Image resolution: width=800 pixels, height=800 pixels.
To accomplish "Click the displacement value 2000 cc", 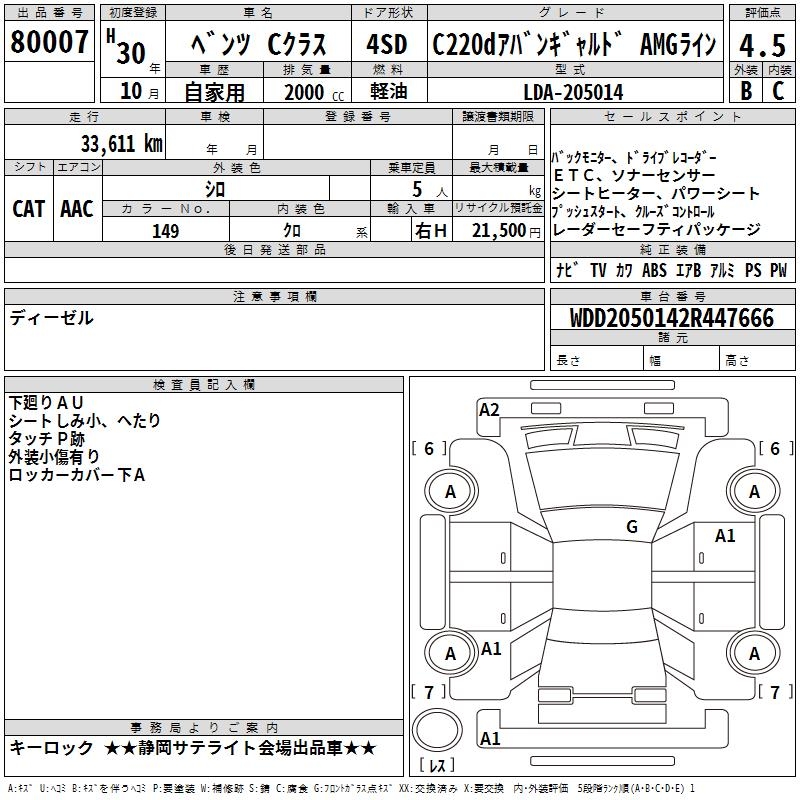I will (x=314, y=92).
